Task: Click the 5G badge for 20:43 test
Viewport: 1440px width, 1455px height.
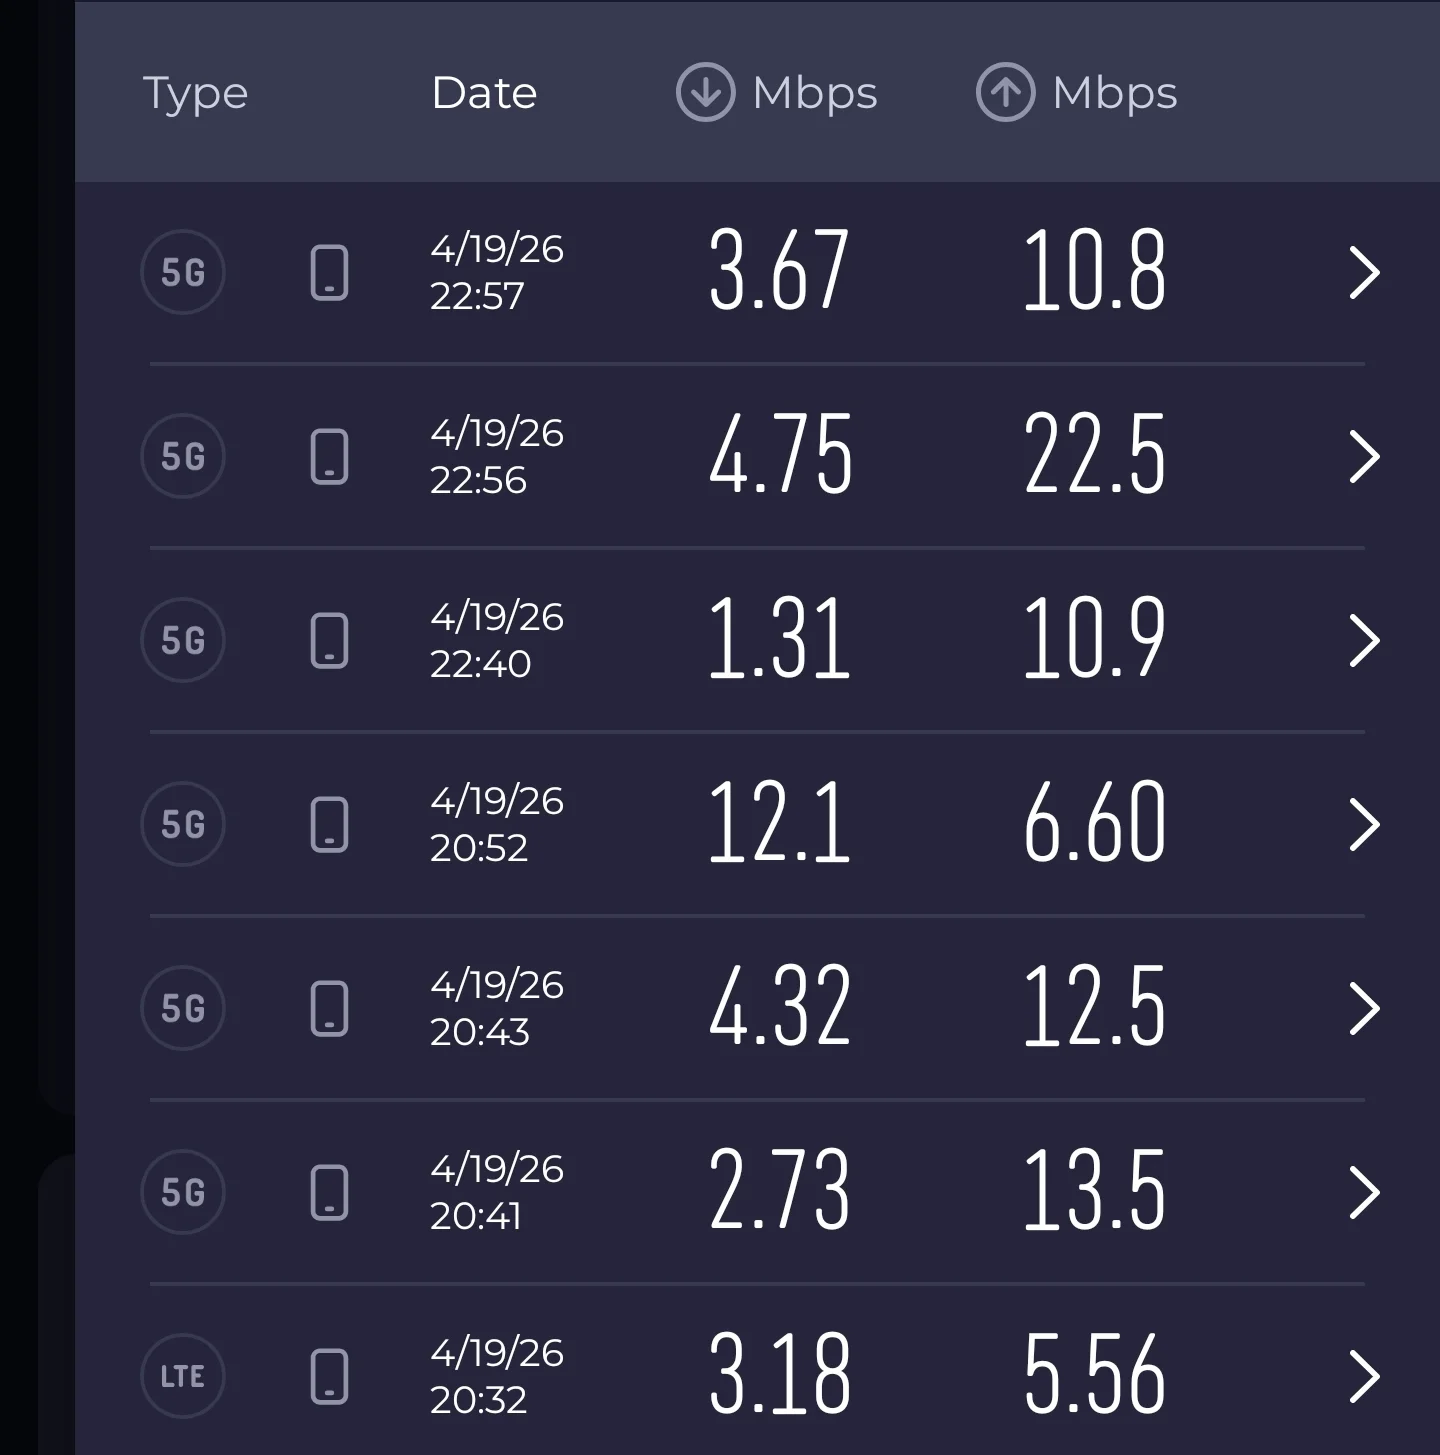Action: point(183,1008)
